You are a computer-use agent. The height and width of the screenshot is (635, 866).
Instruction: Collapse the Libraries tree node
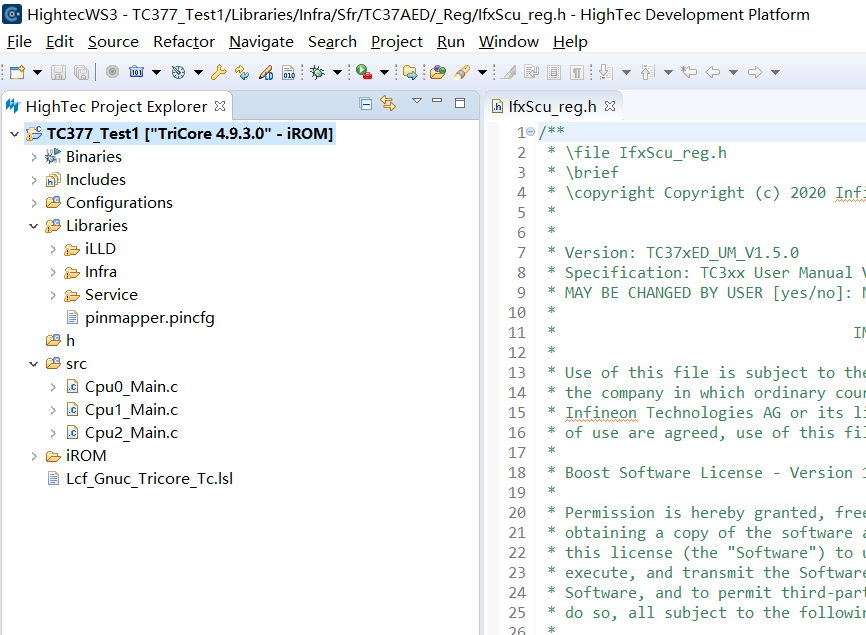point(34,225)
